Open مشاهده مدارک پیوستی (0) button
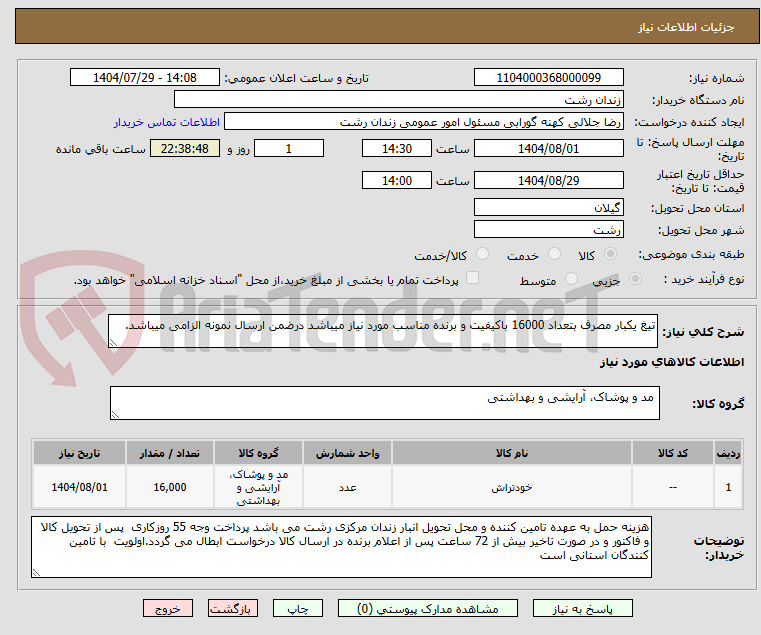 pos(428,608)
